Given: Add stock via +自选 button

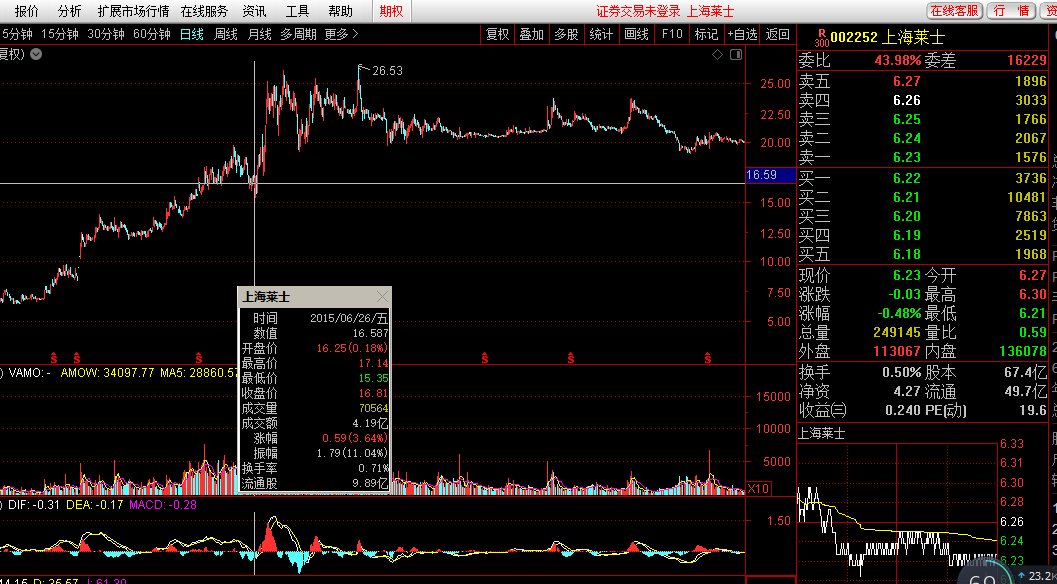Looking at the screenshot, I should pos(742,34).
